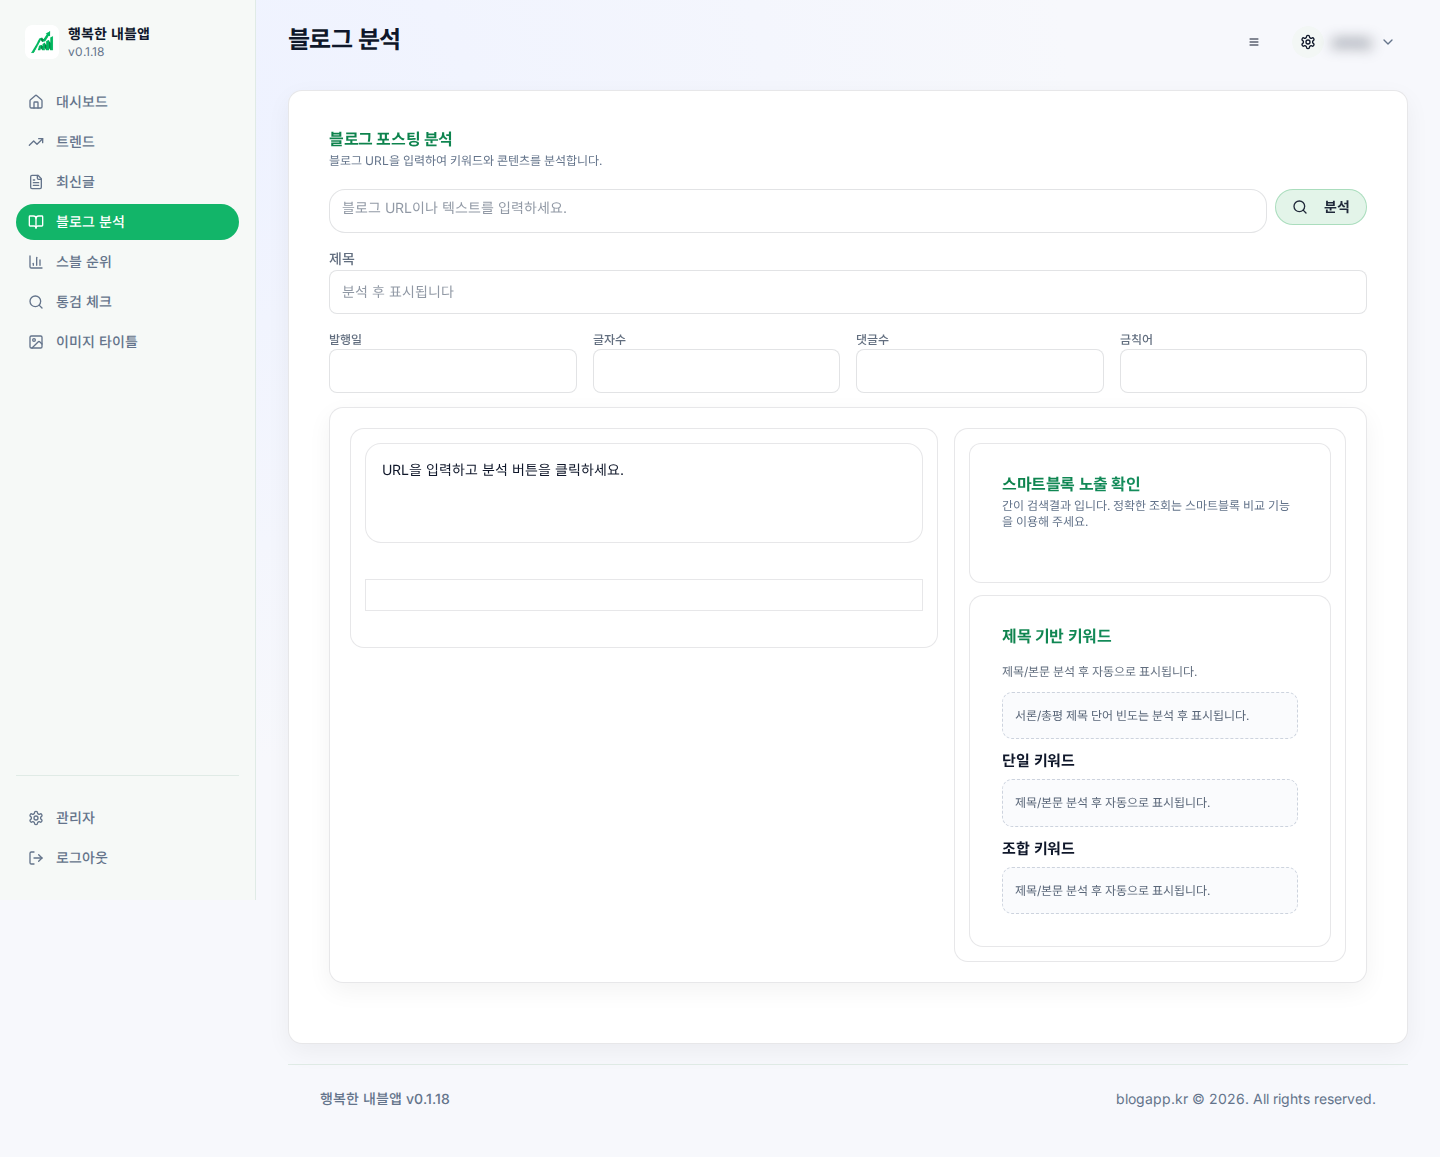Click the 글자수 character count field

(716, 371)
